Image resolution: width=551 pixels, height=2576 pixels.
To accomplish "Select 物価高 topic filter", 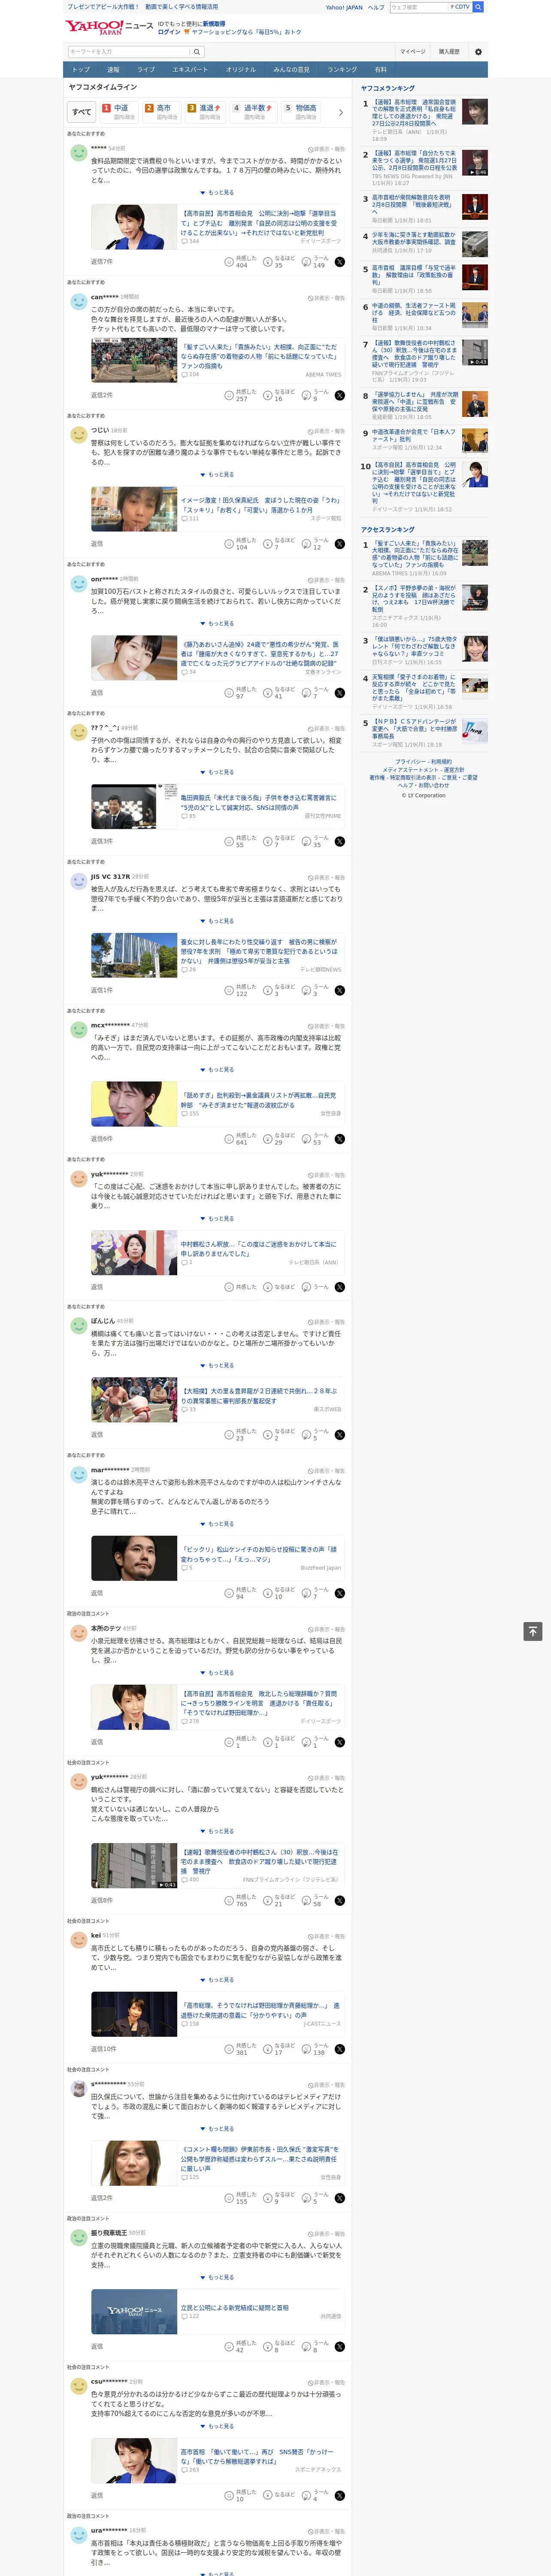I will click(301, 112).
